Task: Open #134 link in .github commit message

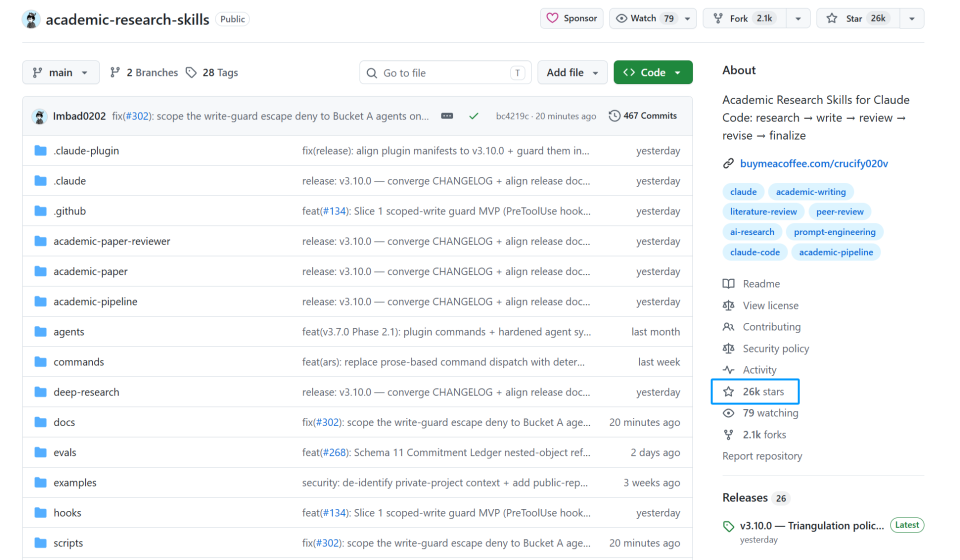Action: 334,211
